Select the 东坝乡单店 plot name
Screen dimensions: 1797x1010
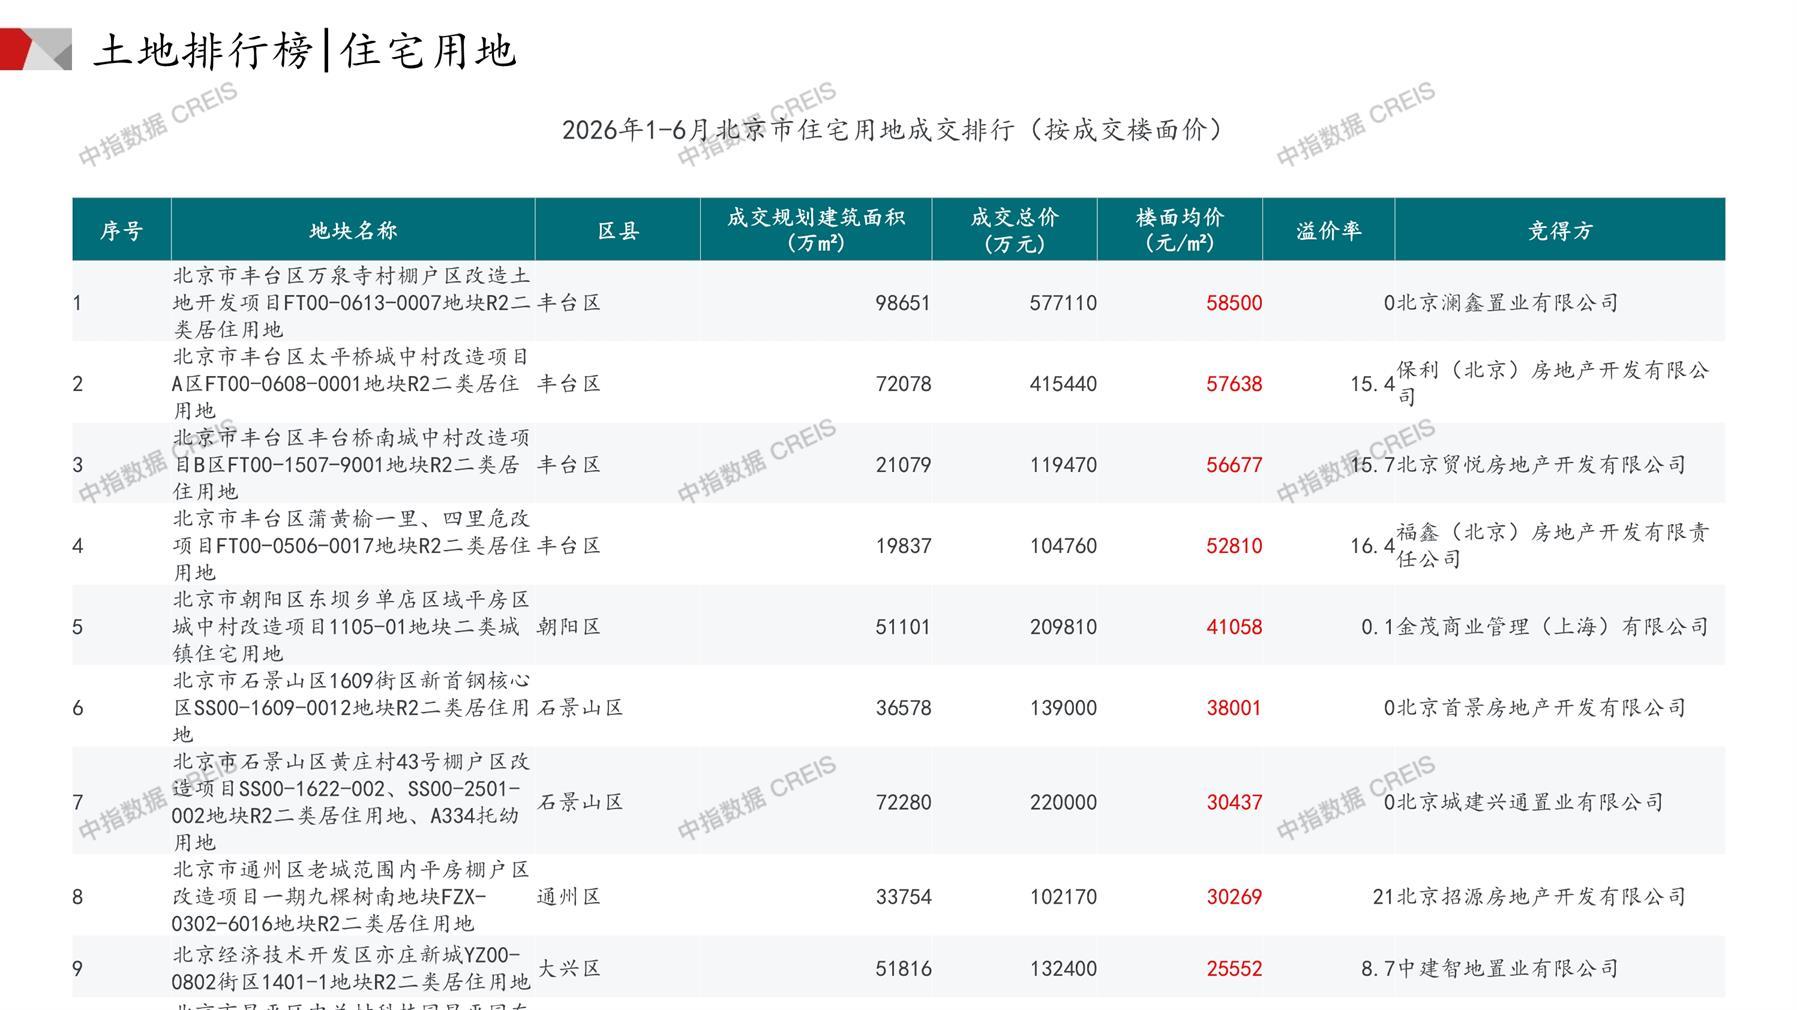pyautogui.click(x=351, y=626)
